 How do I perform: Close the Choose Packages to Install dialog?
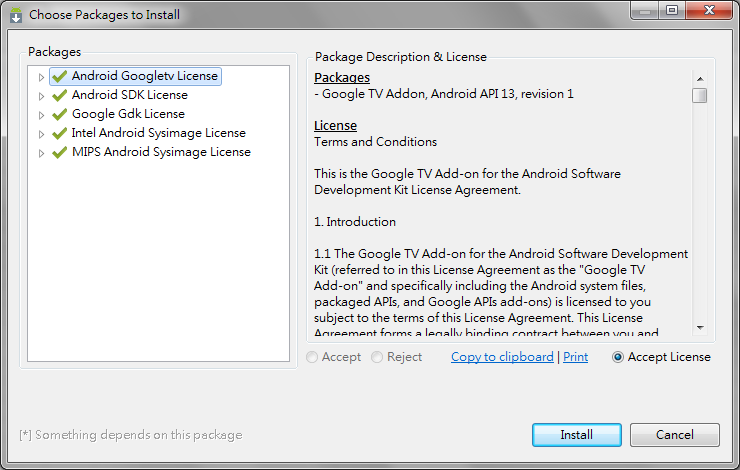click(709, 10)
